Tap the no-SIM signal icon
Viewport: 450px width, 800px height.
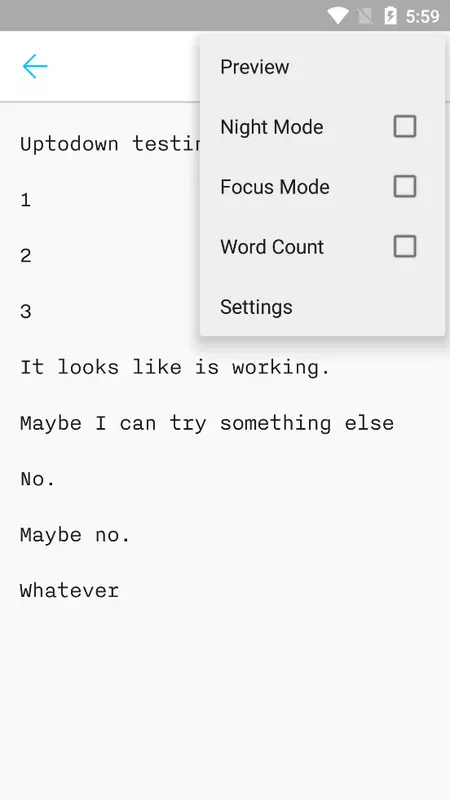point(365,16)
